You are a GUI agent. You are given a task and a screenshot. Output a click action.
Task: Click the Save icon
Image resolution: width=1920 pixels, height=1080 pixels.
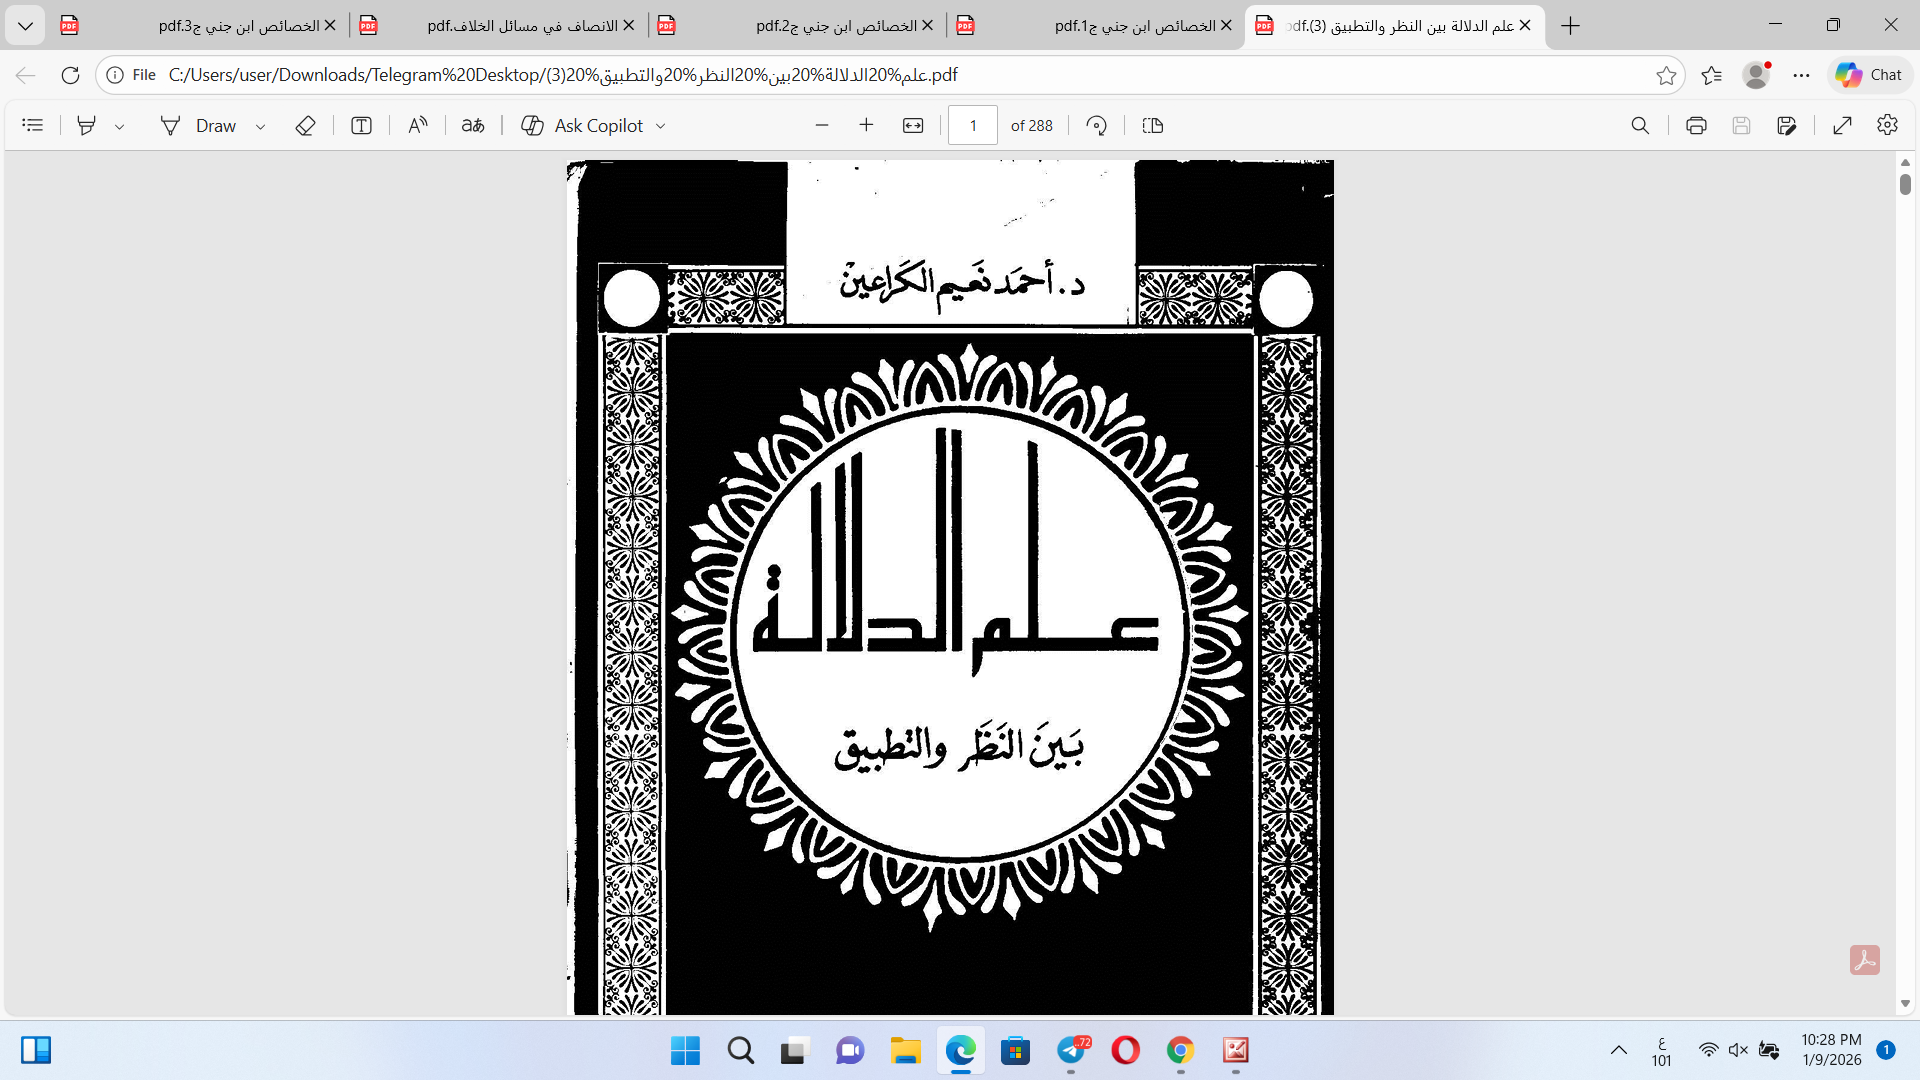[1741, 125]
